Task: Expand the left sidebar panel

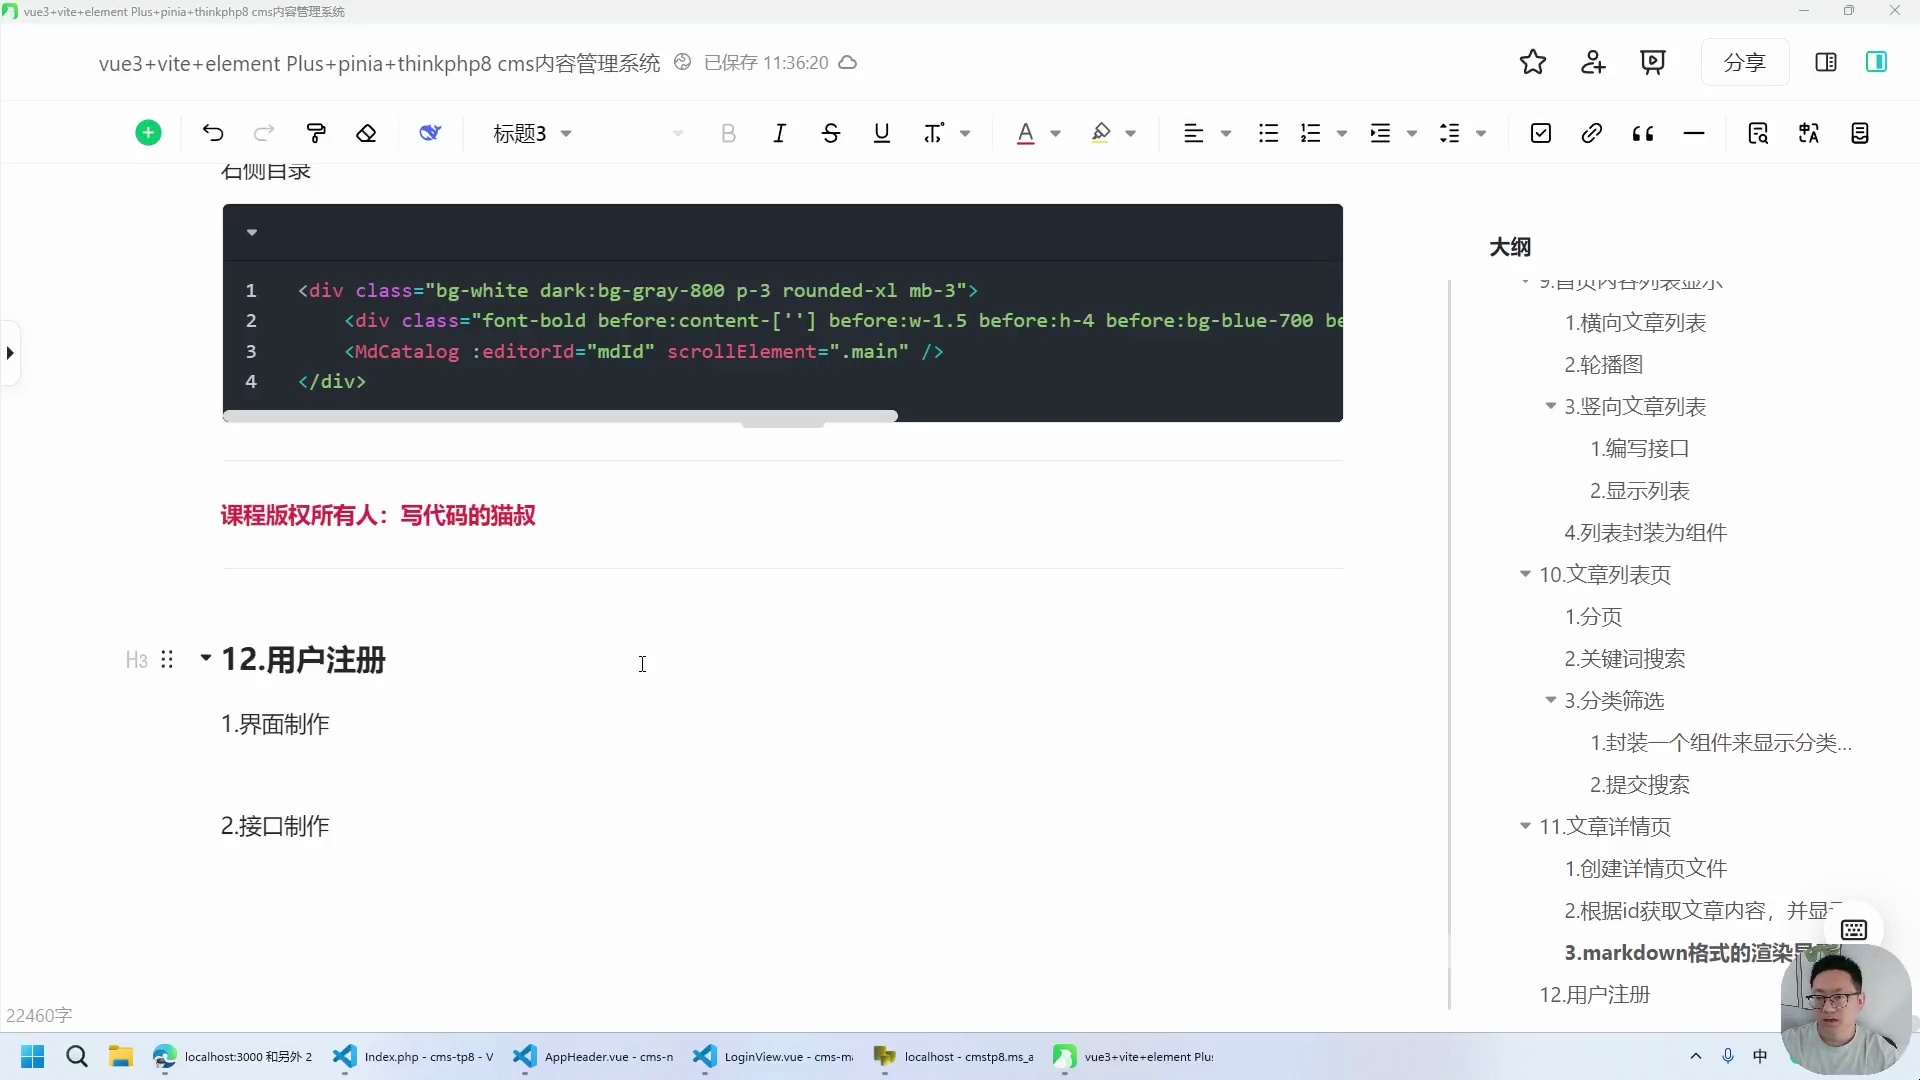Action: [10, 353]
